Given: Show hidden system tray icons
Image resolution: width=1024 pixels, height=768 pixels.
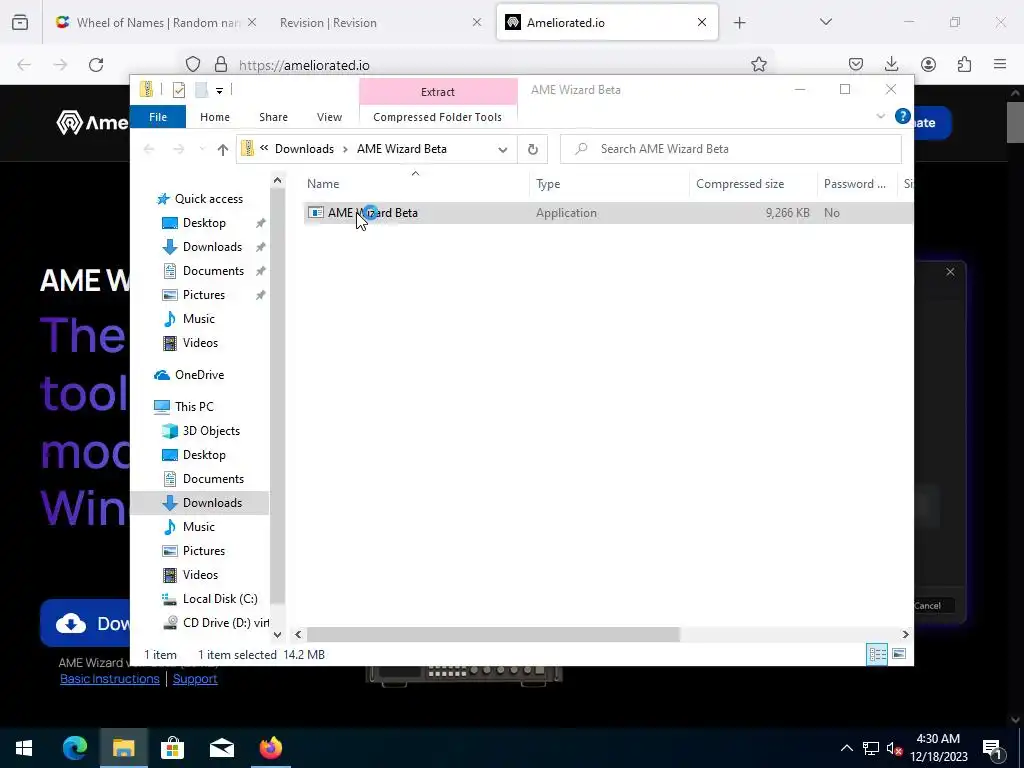Looking at the screenshot, I should 846,748.
